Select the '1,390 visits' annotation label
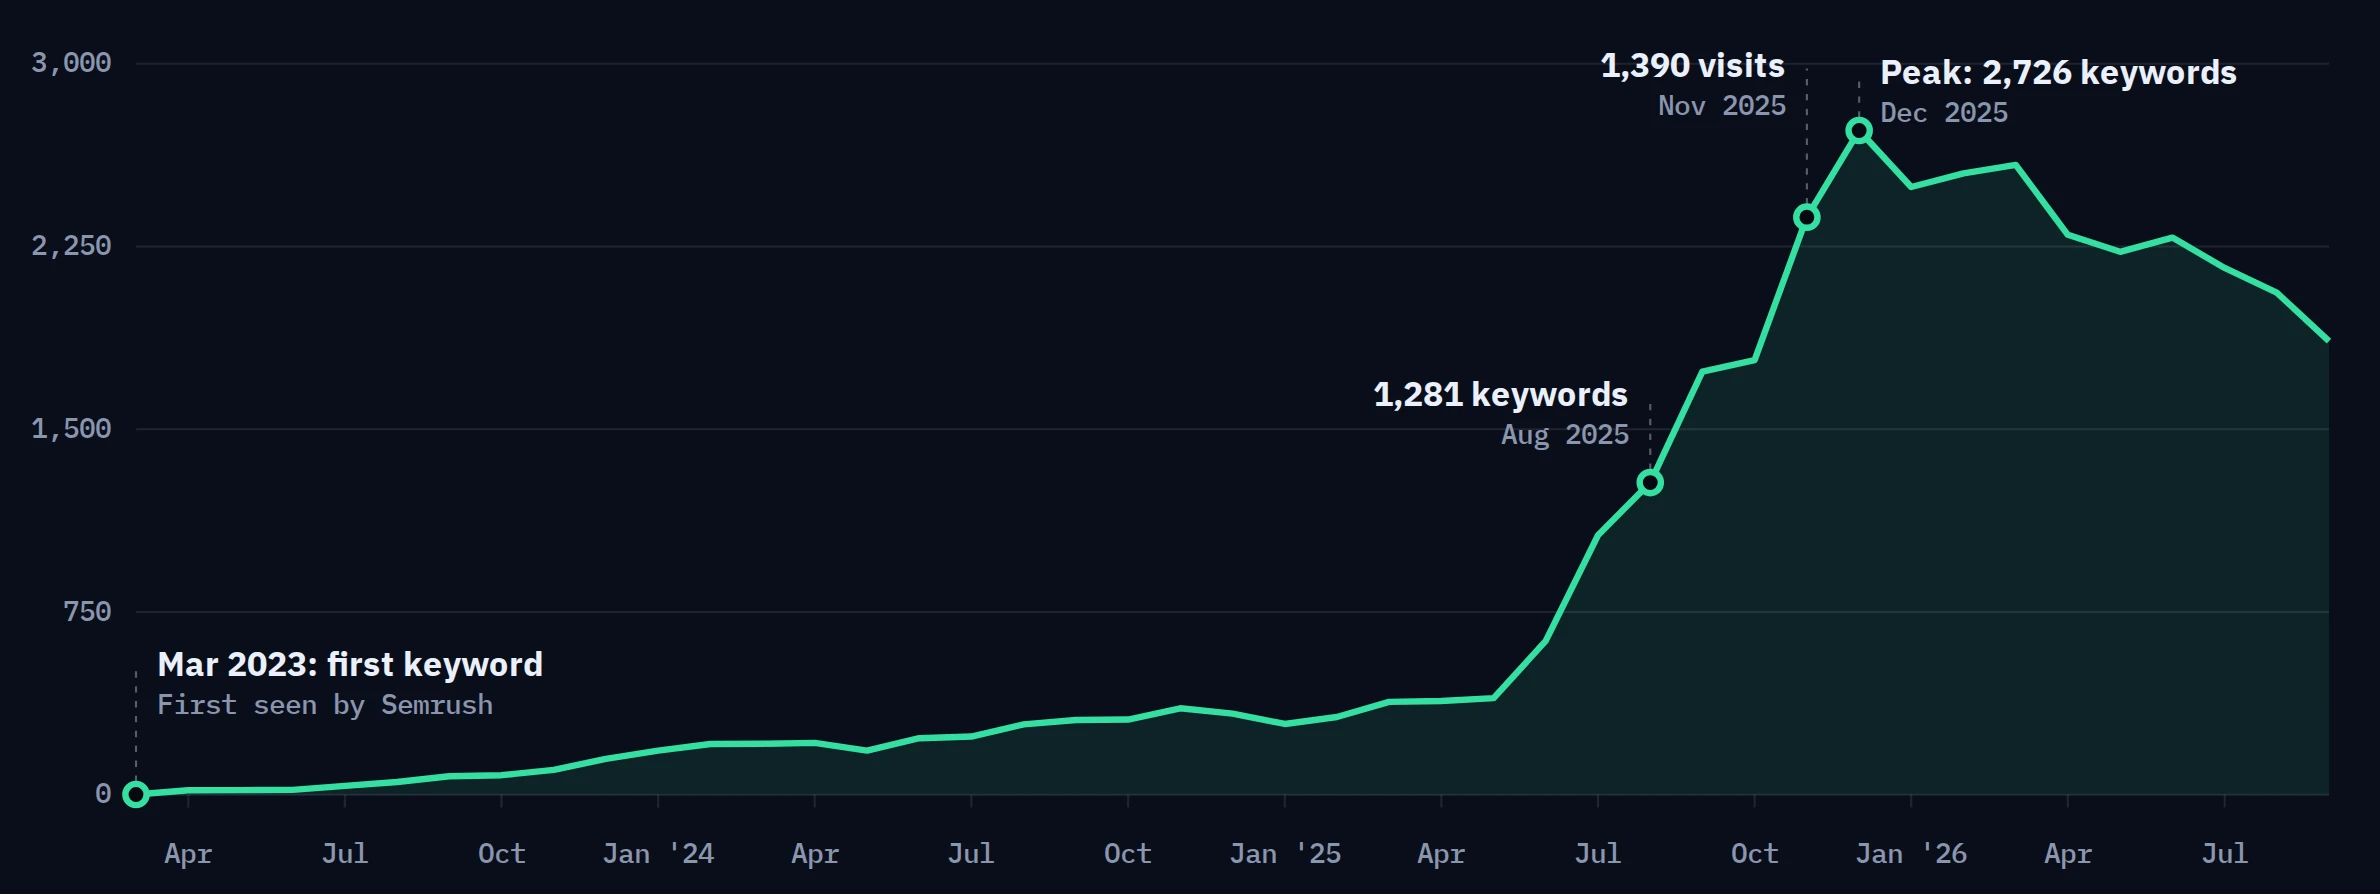Screen dimensions: 2380x894 [1692, 66]
